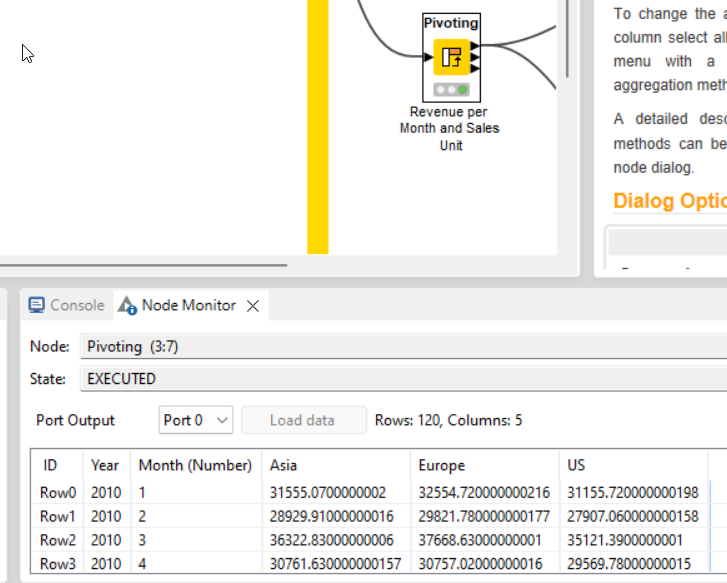Click the Node field showing Pivoting (3:7)
The width and height of the screenshot is (727, 583).
click(x=403, y=346)
